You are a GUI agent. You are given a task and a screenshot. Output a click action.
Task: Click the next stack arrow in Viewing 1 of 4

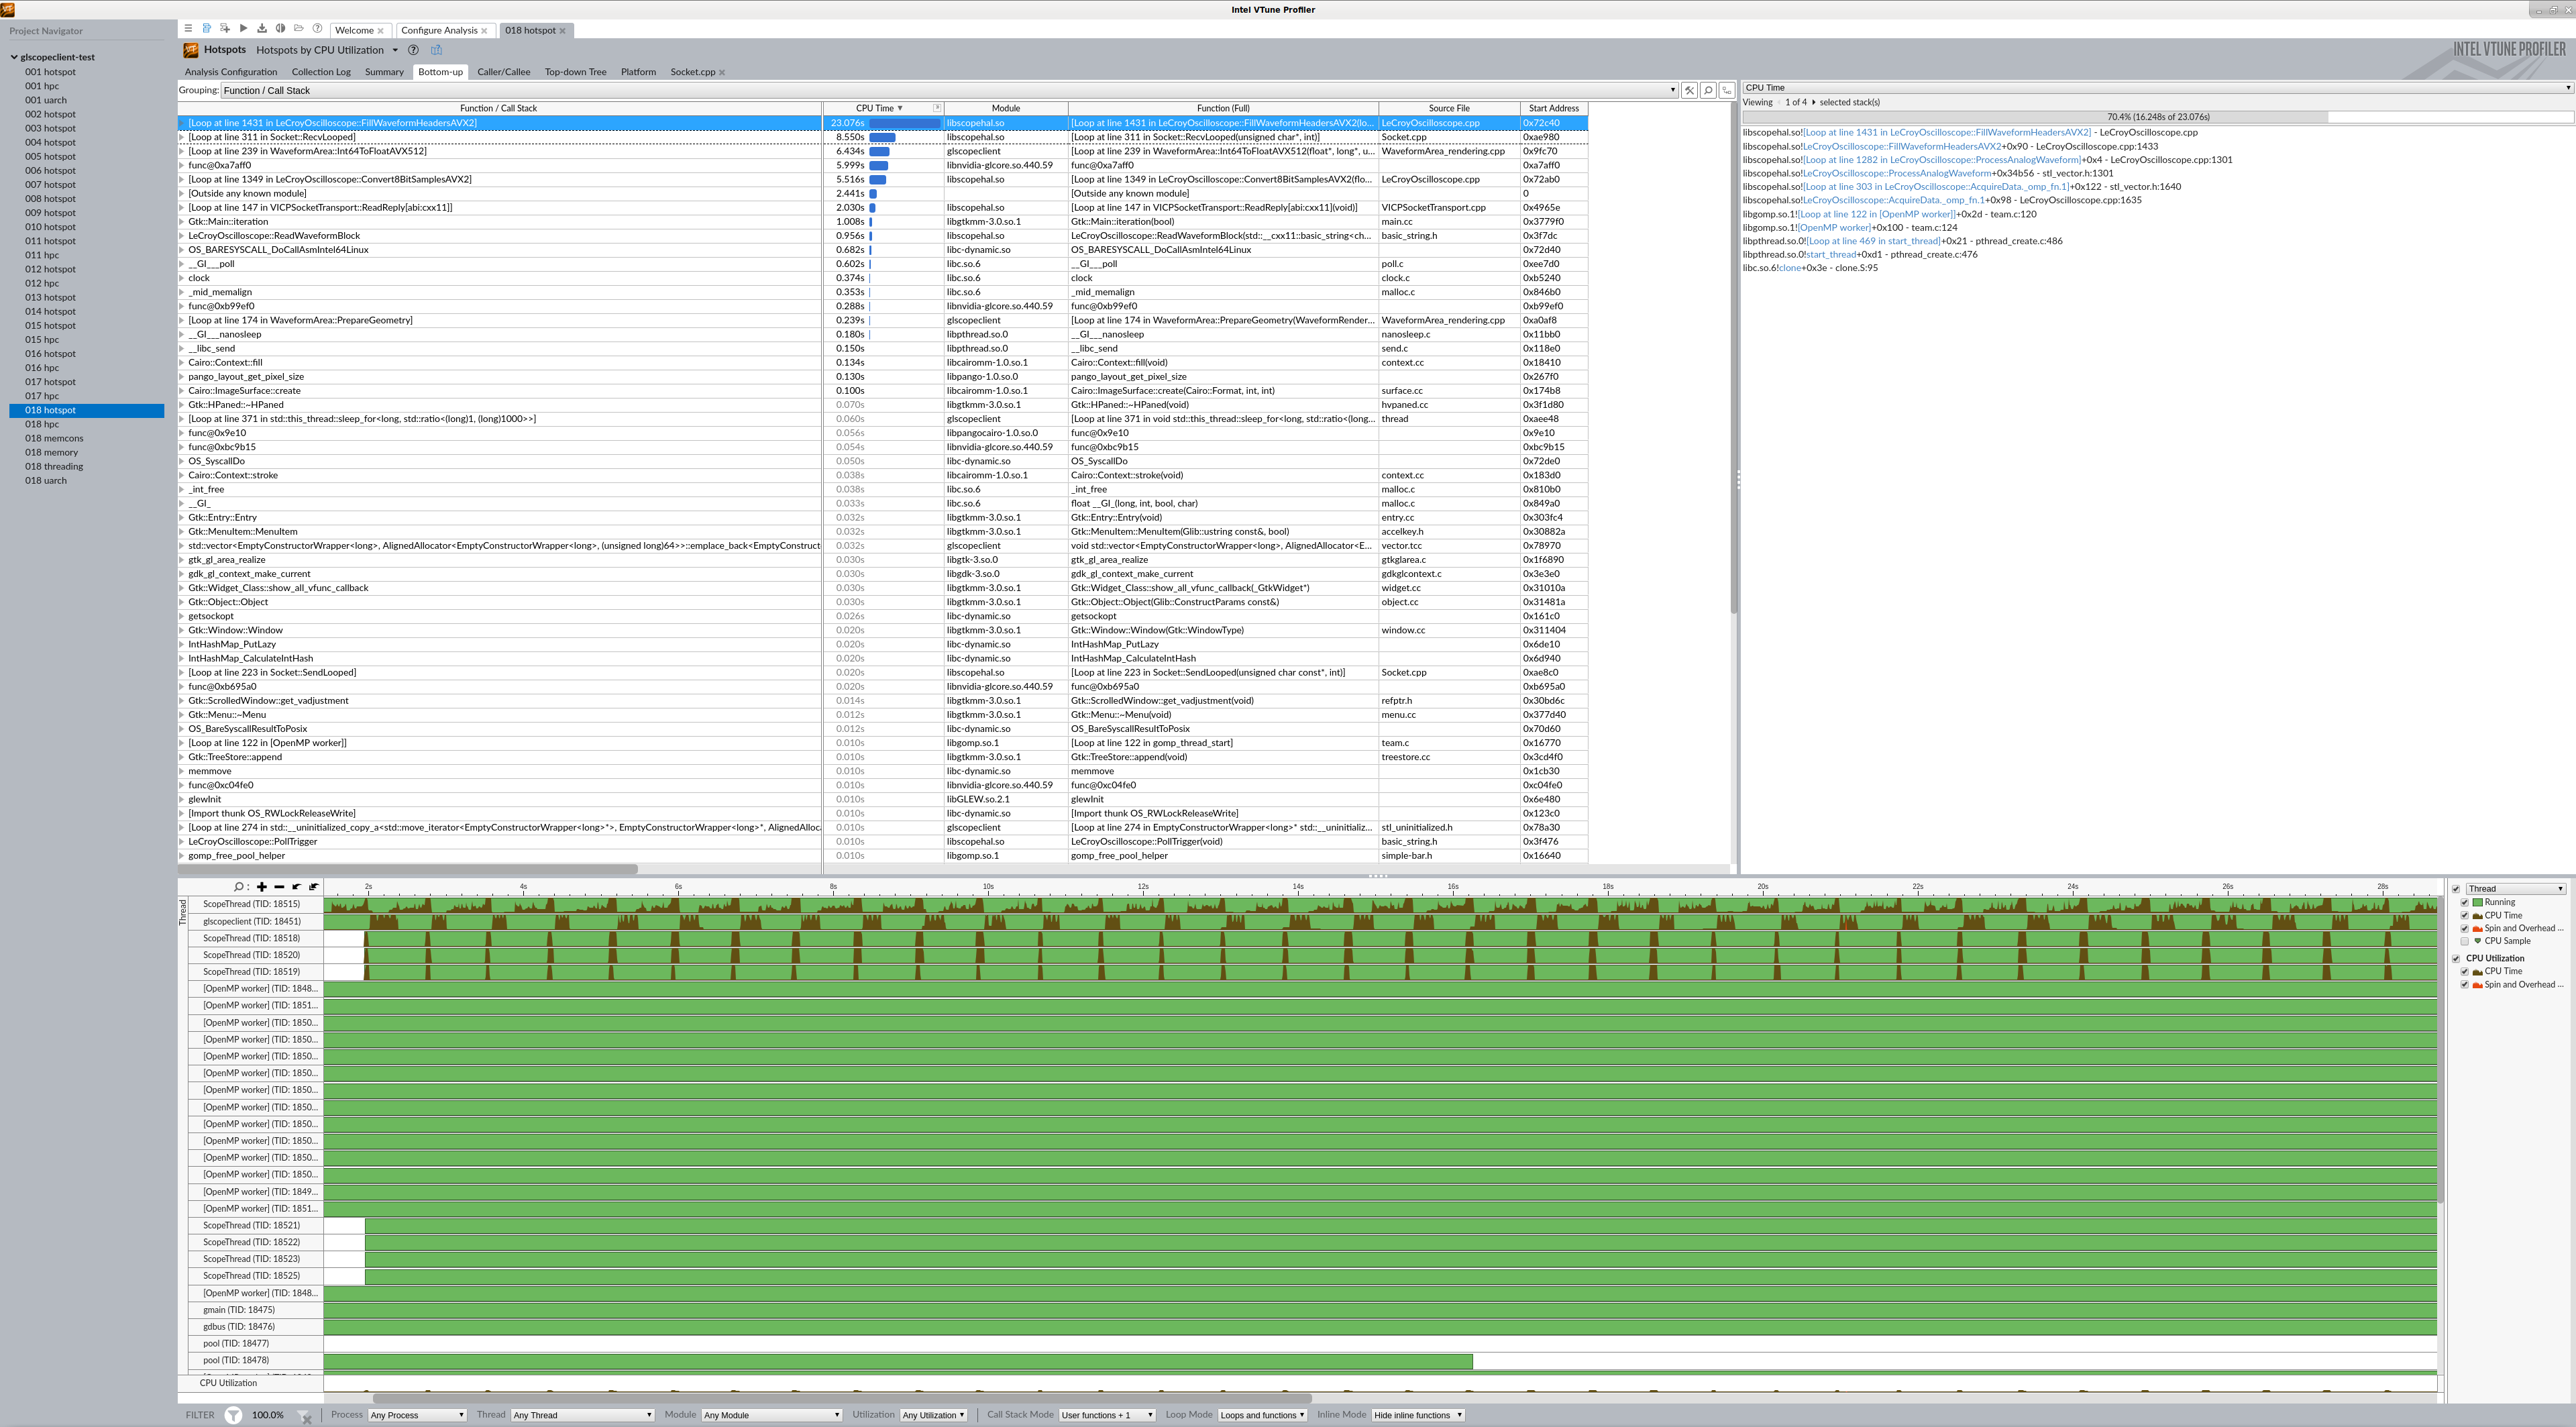(1813, 102)
